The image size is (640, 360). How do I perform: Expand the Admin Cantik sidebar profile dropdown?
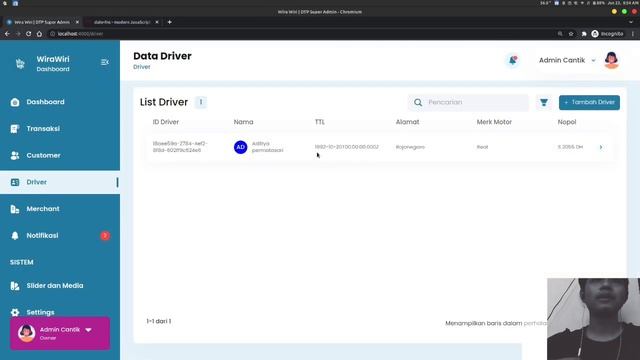tap(89, 330)
